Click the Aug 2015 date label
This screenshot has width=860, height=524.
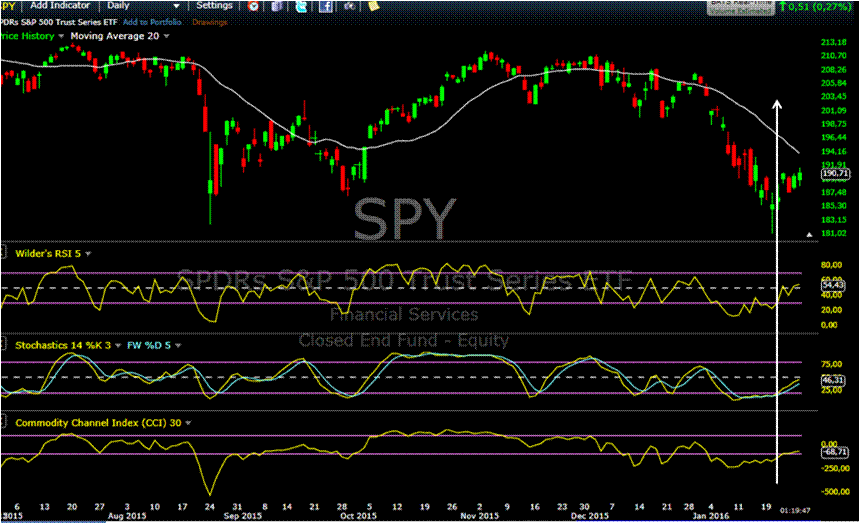(127, 516)
